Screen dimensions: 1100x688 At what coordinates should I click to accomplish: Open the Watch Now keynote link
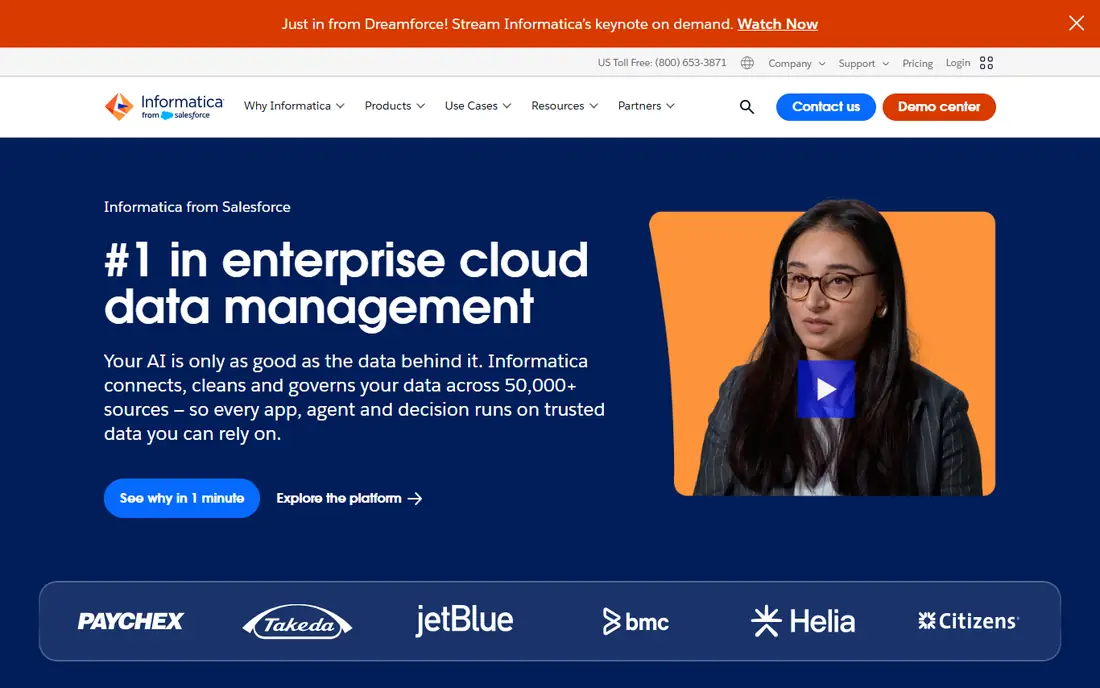tap(777, 24)
